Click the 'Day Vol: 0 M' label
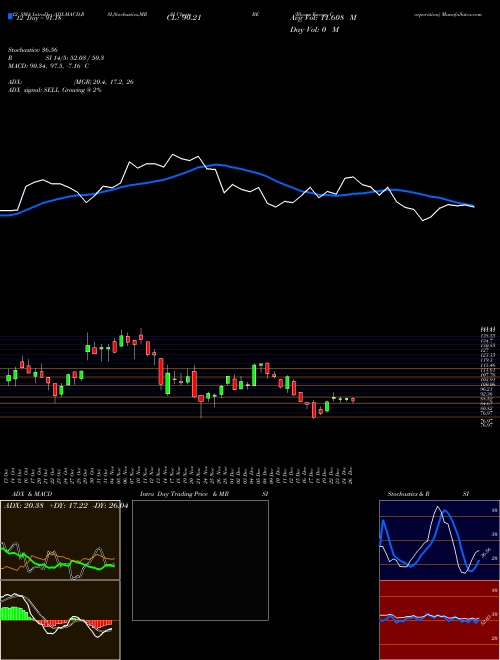The height and width of the screenshot is (660, 500). 314,29
